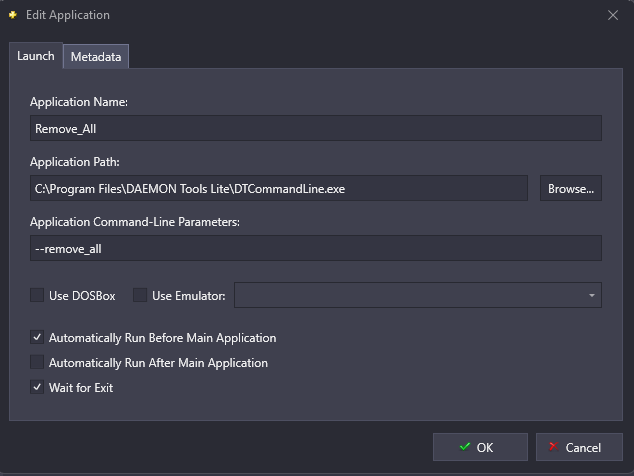Viewport: 634px width, 476px height.
Task: Enable the Use Emulator checkbox
Action: [140, 295]
